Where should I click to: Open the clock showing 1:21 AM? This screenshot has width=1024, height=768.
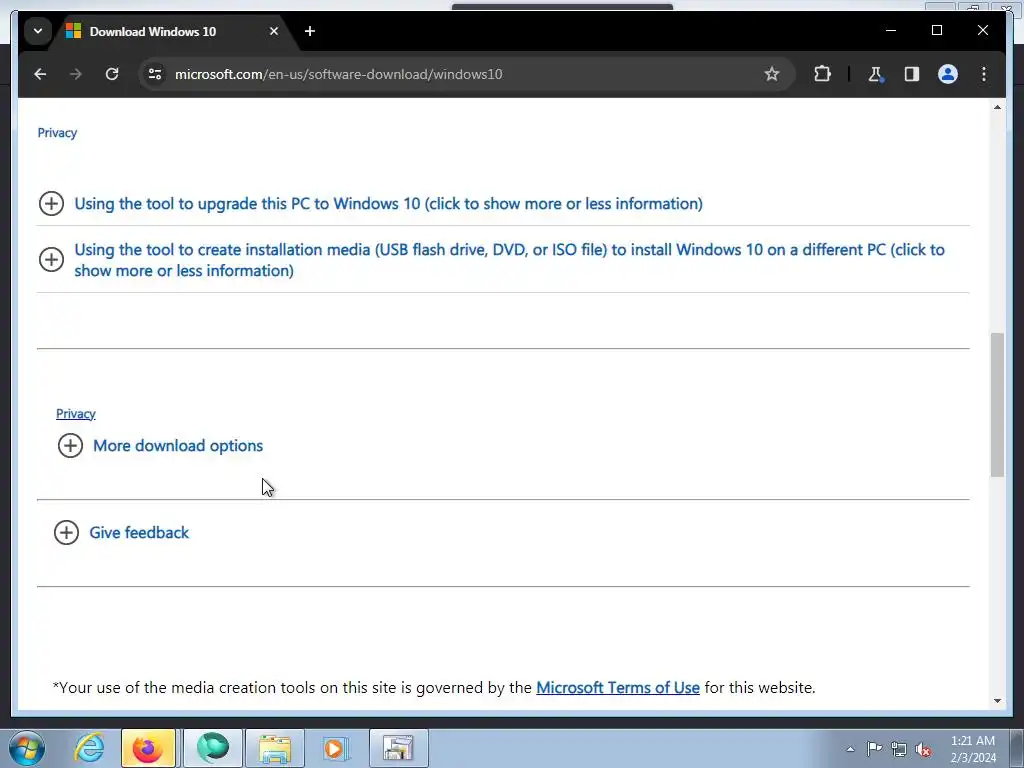[973, 749]
